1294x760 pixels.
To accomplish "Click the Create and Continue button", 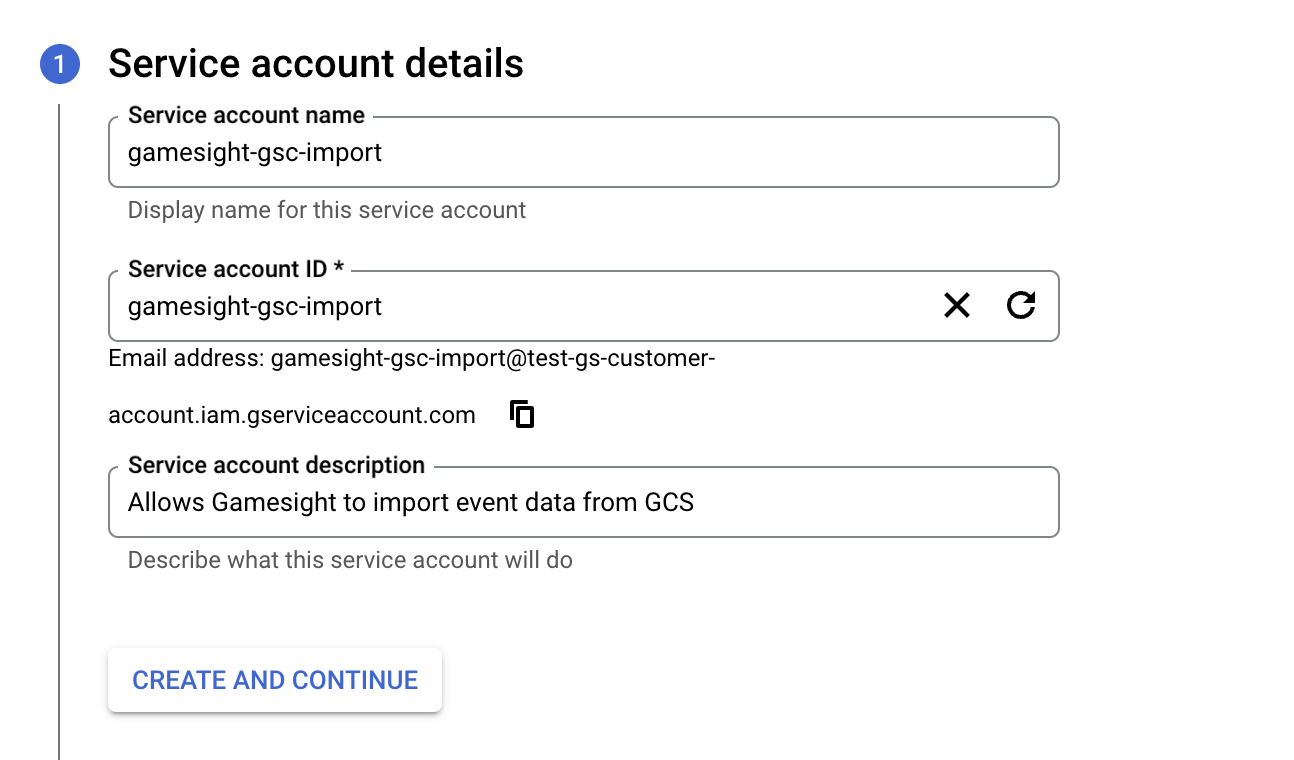I will tap(275, 680).
